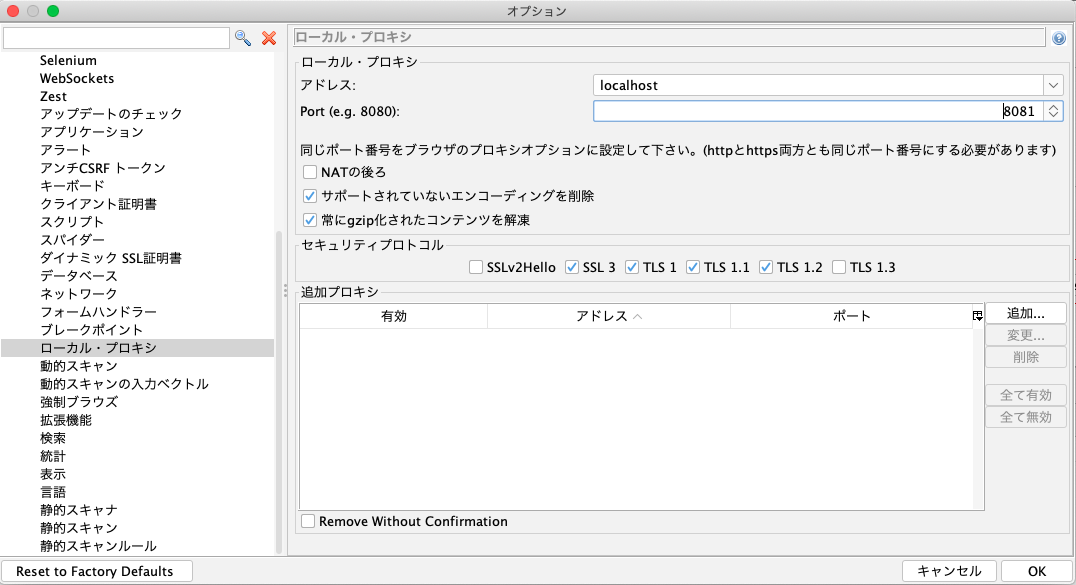Viewport: 1076px width, 585px height.
Task: Toggle the TLS 1 checkbox
Action: click(x=632, y=267)
